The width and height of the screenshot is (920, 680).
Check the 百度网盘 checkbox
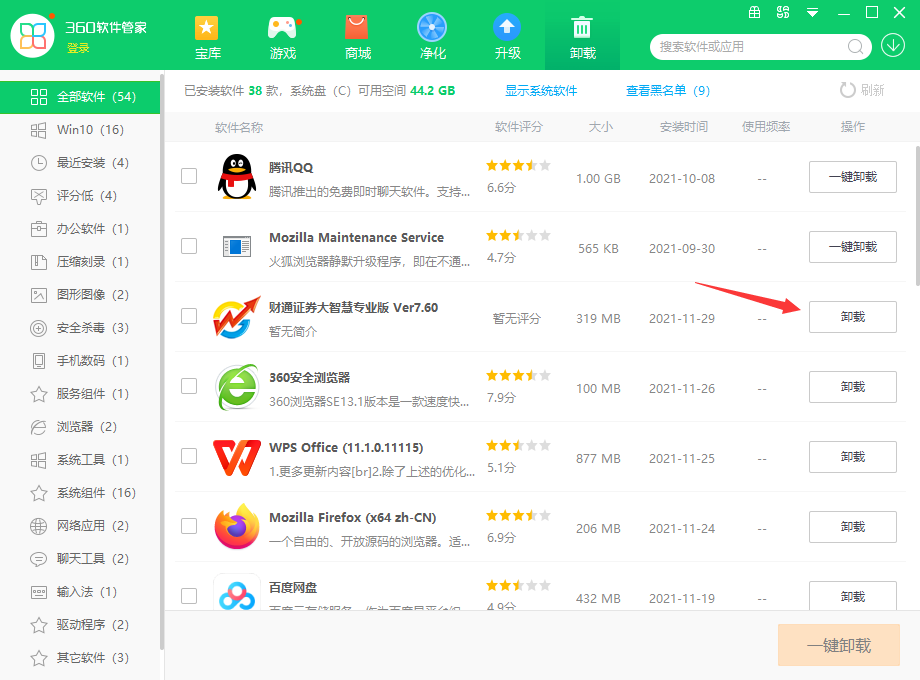point(189,596)
